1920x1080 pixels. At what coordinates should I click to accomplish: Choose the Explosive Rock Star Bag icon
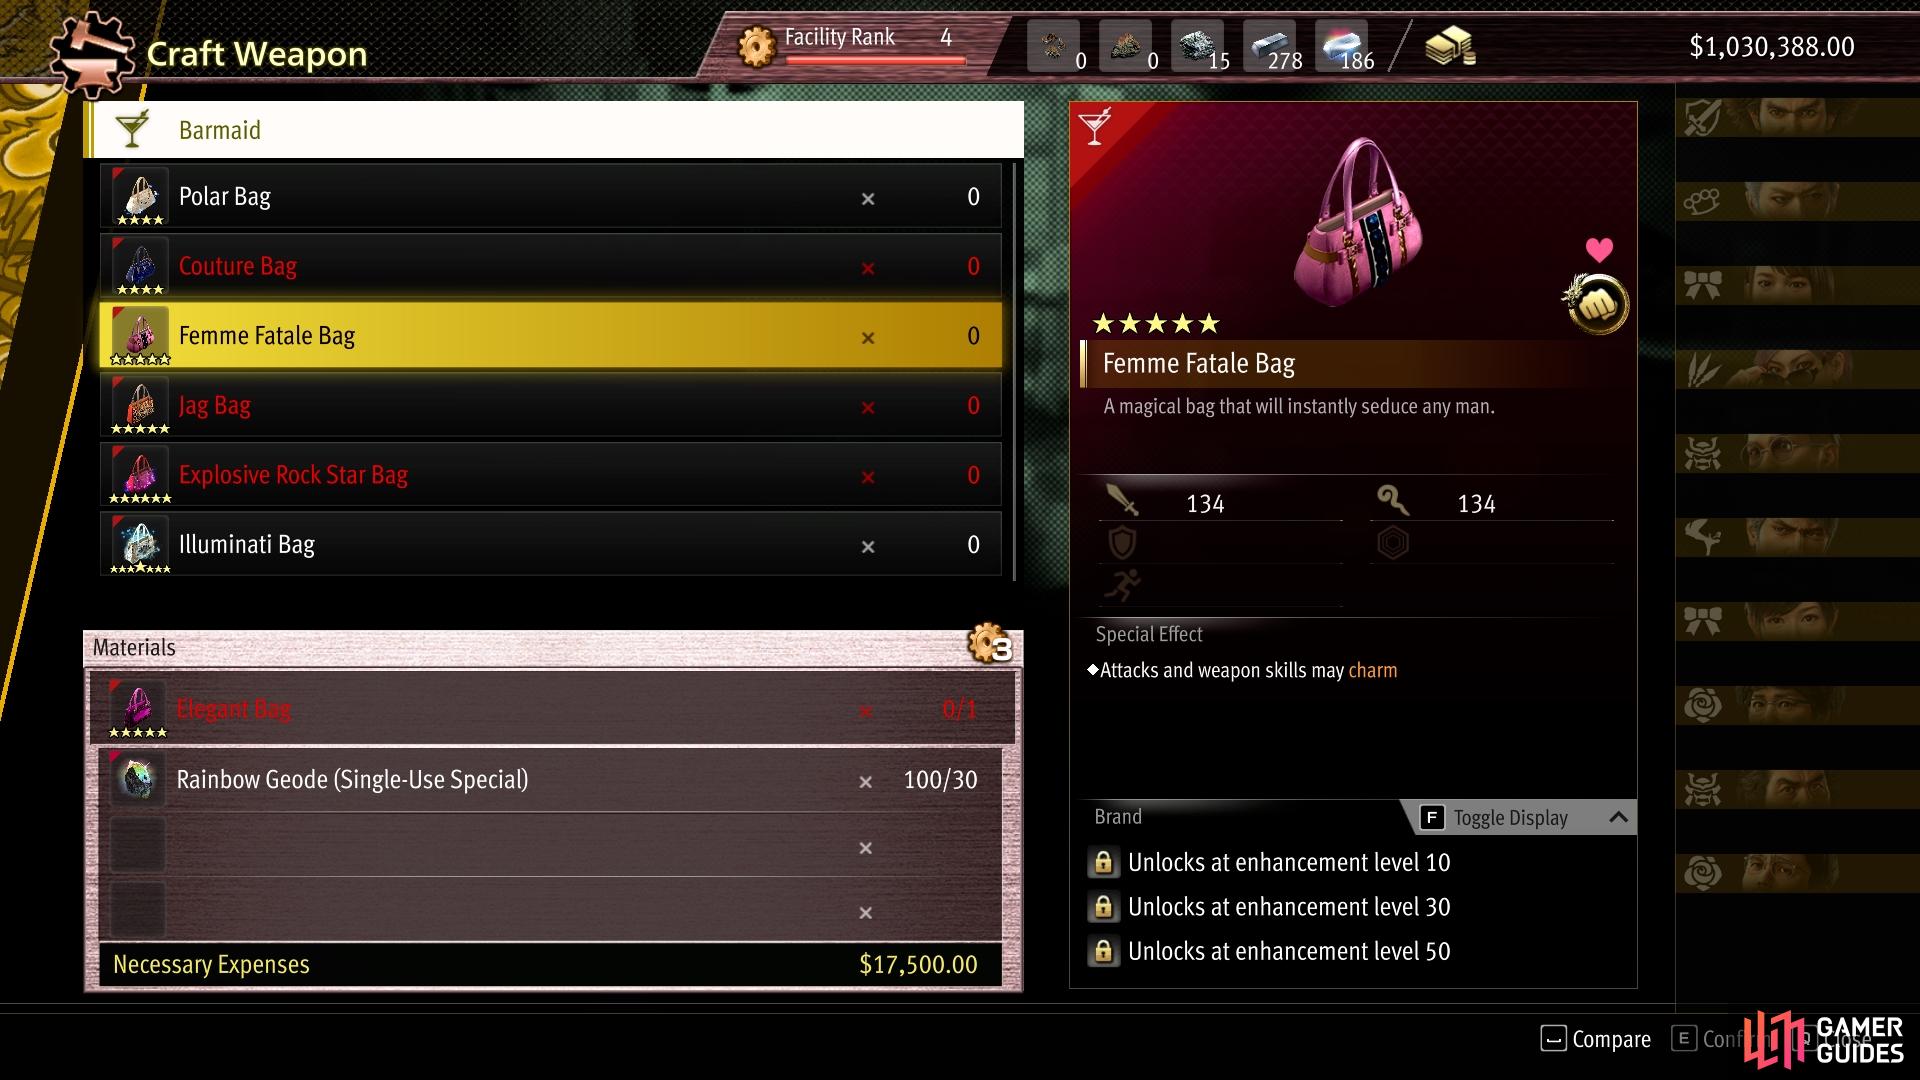pos(140,476)
